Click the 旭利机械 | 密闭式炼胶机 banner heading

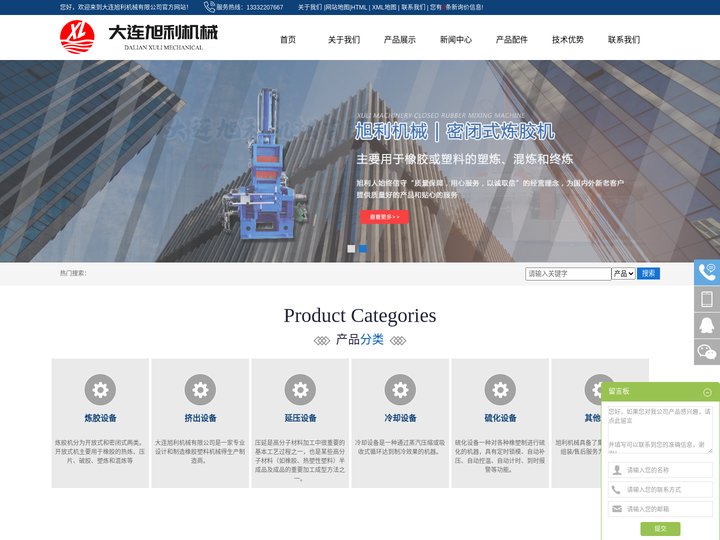click(x=455, y=132)
